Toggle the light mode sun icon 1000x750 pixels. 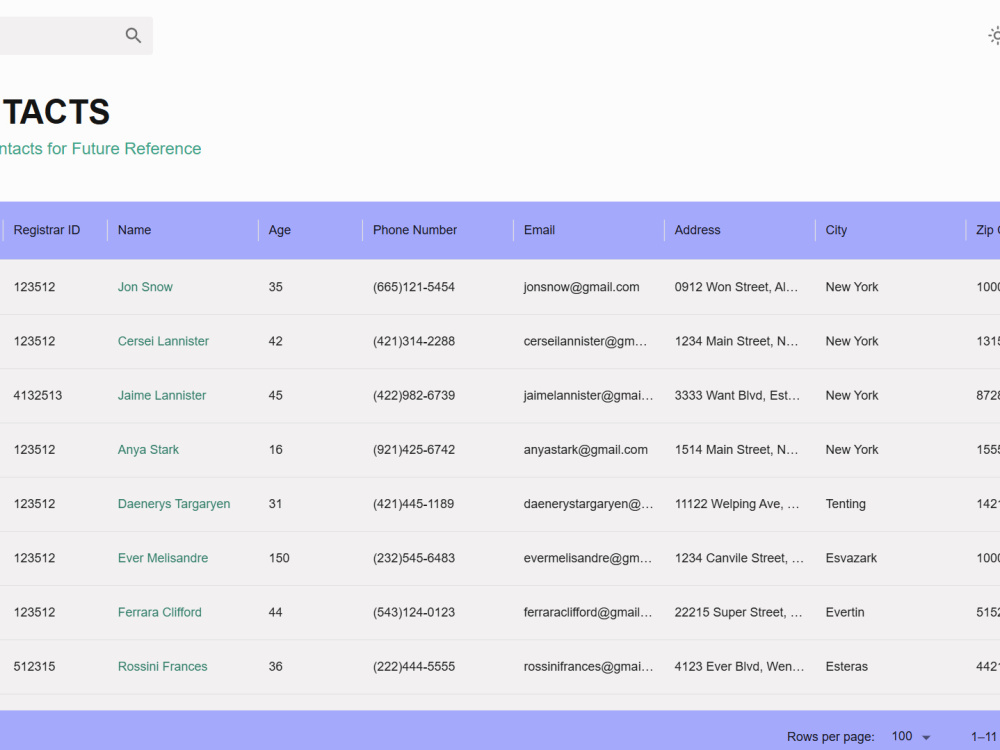[994, 35]
